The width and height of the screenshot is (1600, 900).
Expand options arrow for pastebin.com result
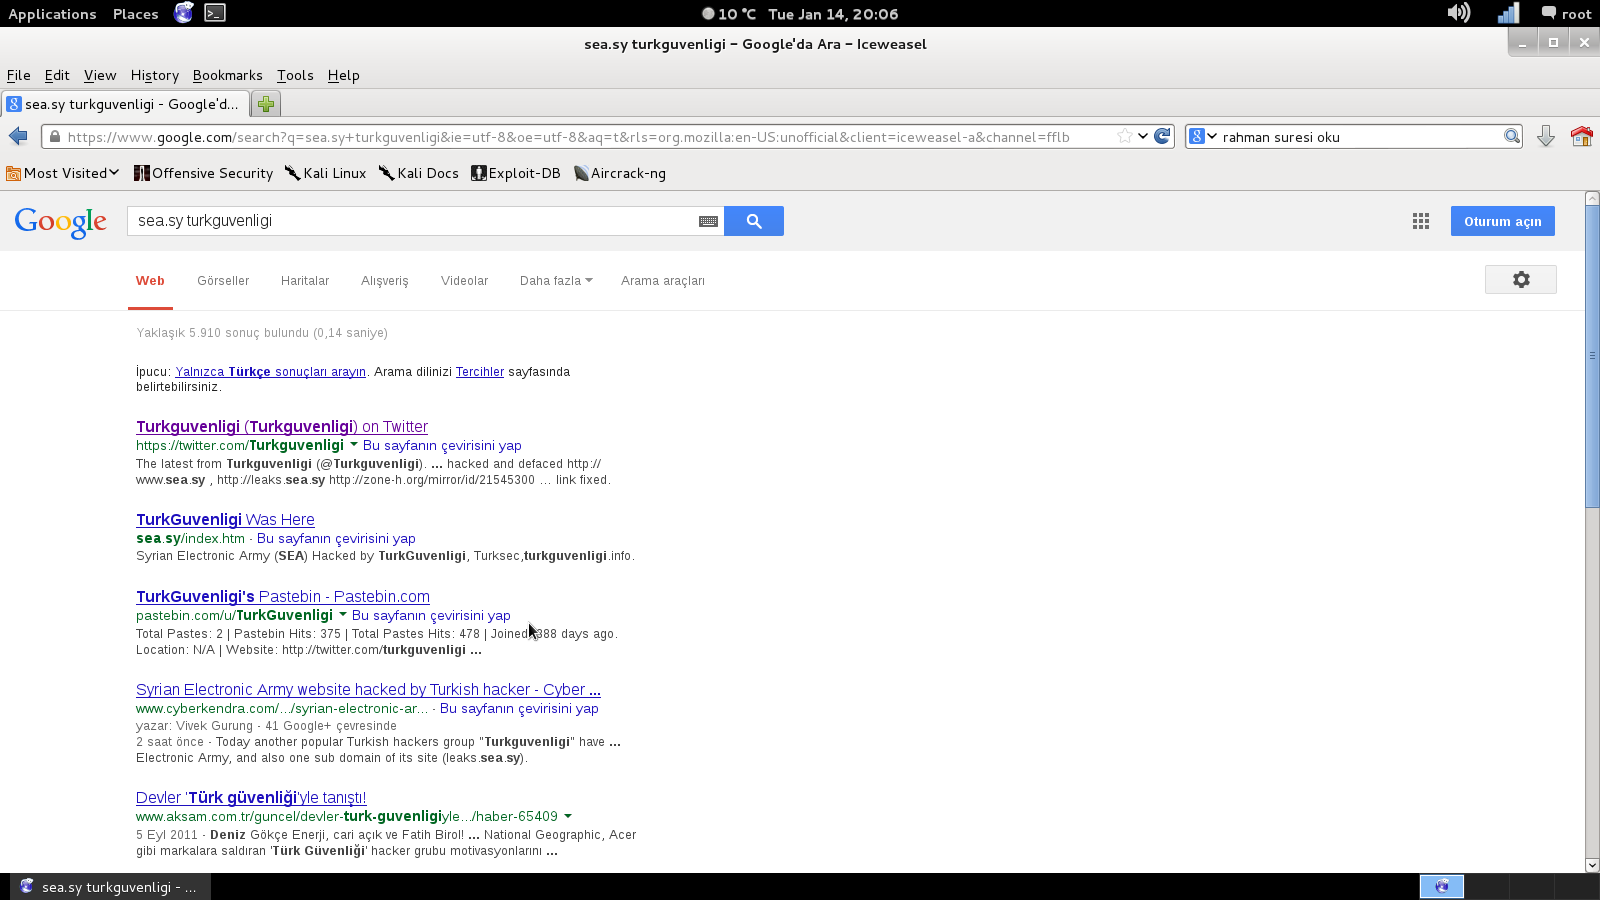342,615
